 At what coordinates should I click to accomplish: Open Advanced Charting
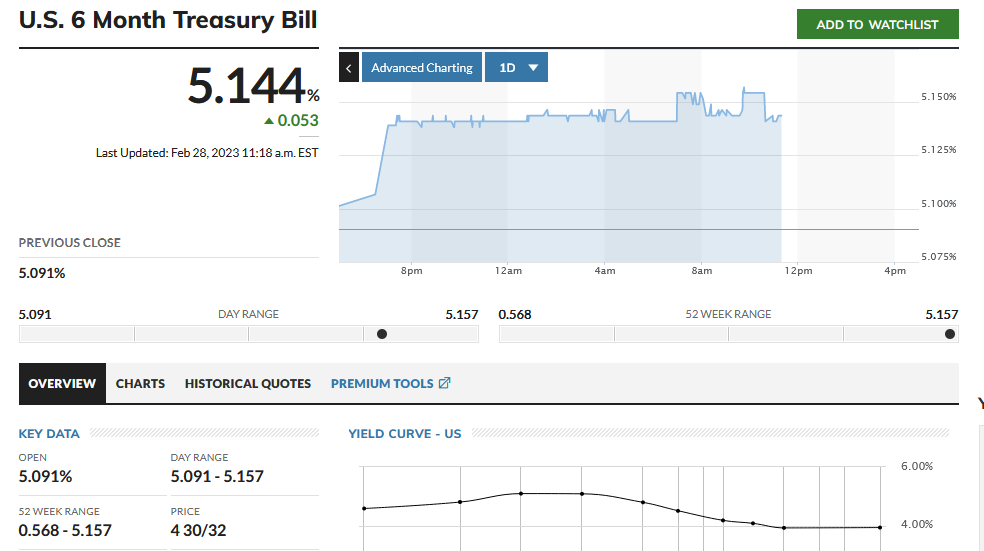[x=422, y=67]
